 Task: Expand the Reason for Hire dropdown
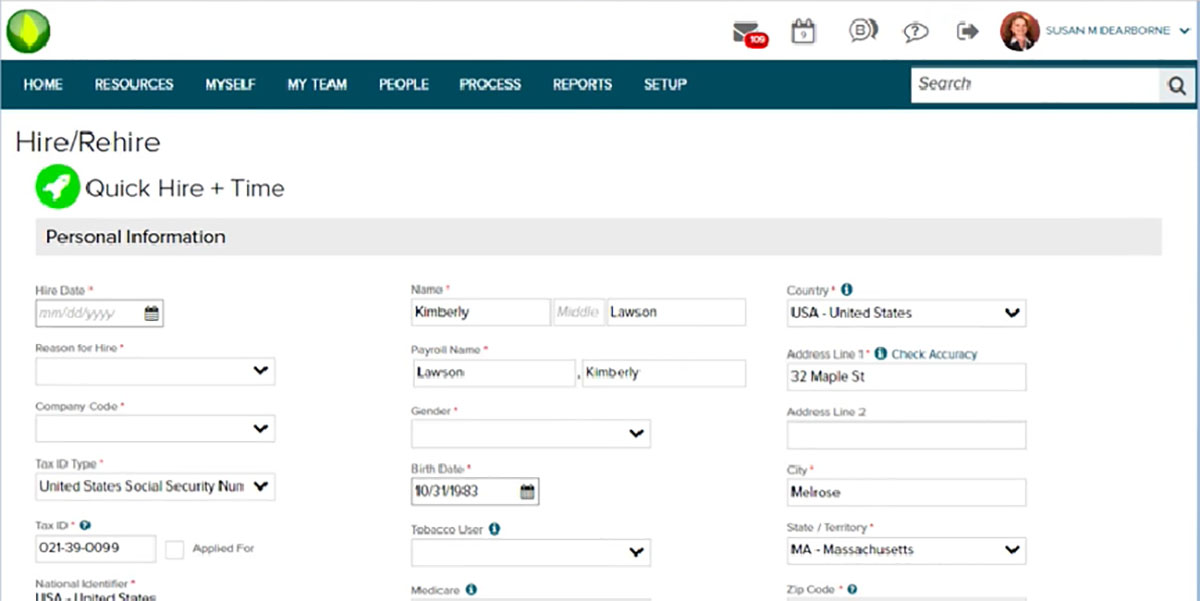point(155,371)
